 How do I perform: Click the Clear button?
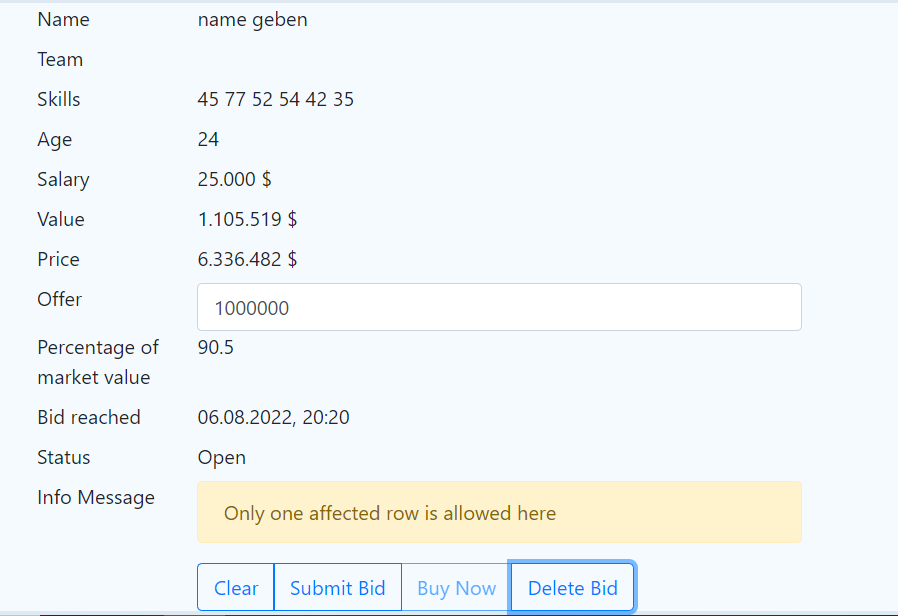pos(235,587)
